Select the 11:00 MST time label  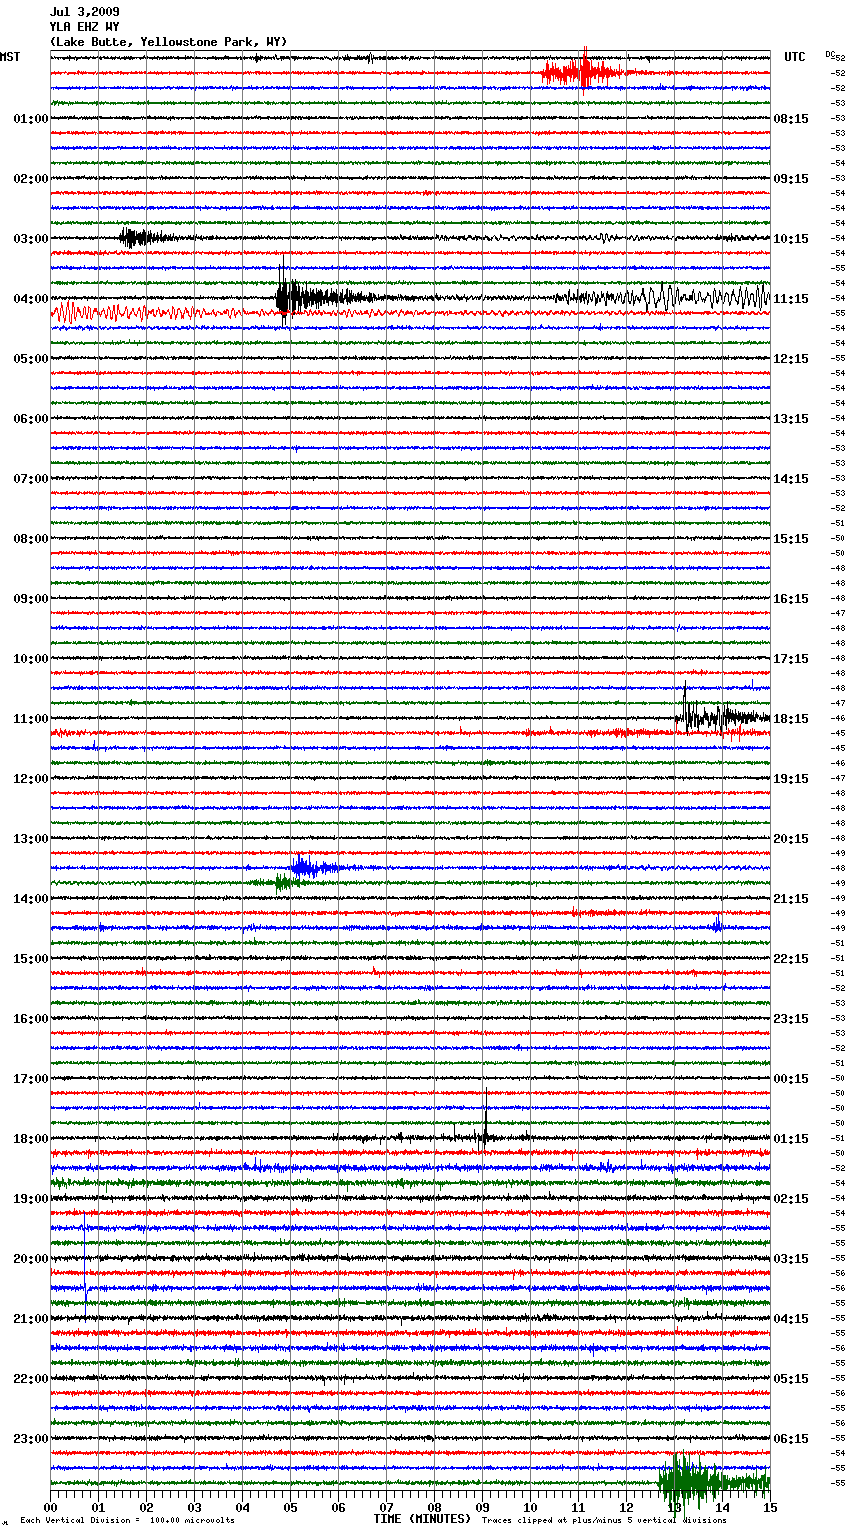(31, 719)
